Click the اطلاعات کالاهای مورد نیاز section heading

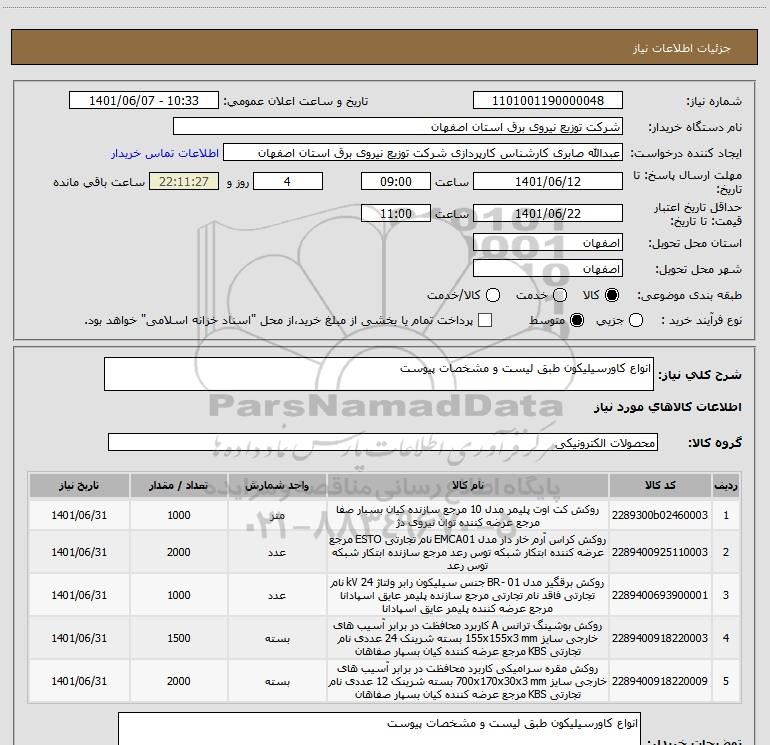pos(668,407)
